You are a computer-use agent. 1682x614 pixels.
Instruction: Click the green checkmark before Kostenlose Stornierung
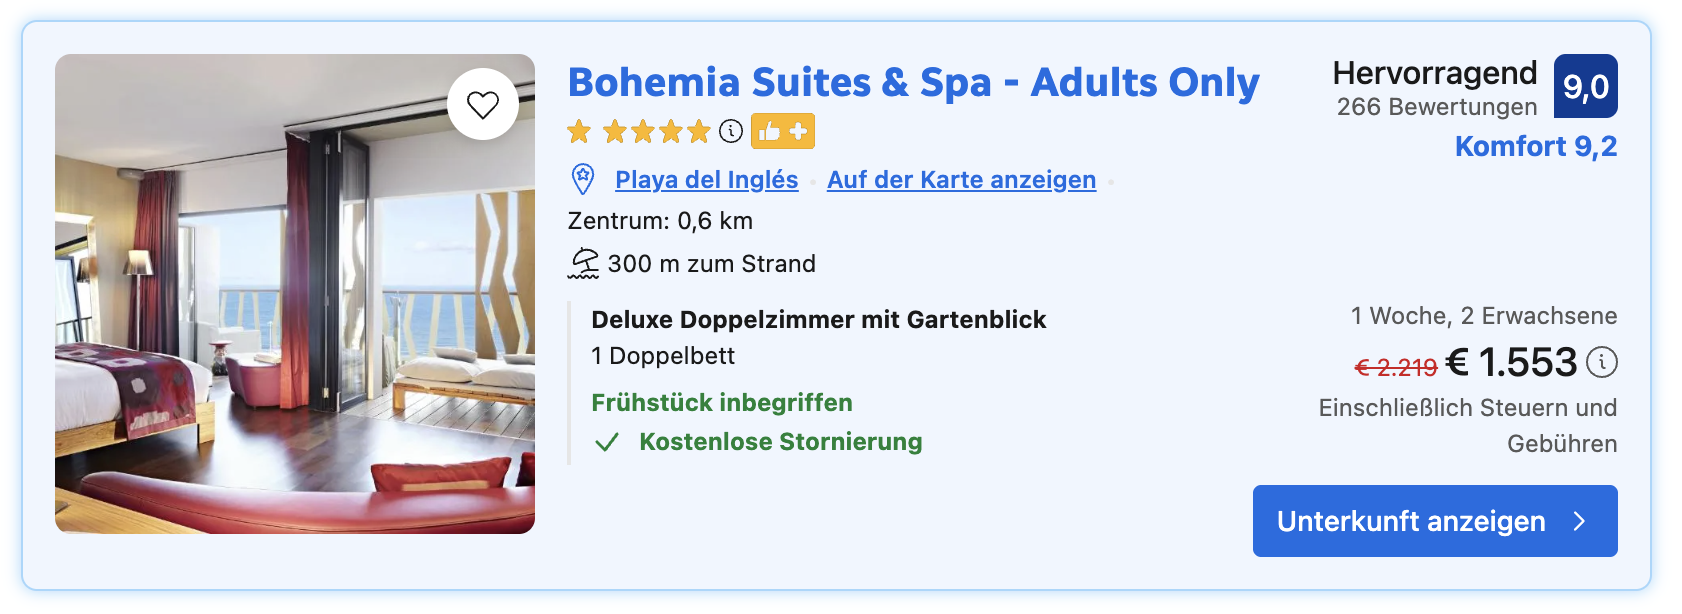click(607, 442)
